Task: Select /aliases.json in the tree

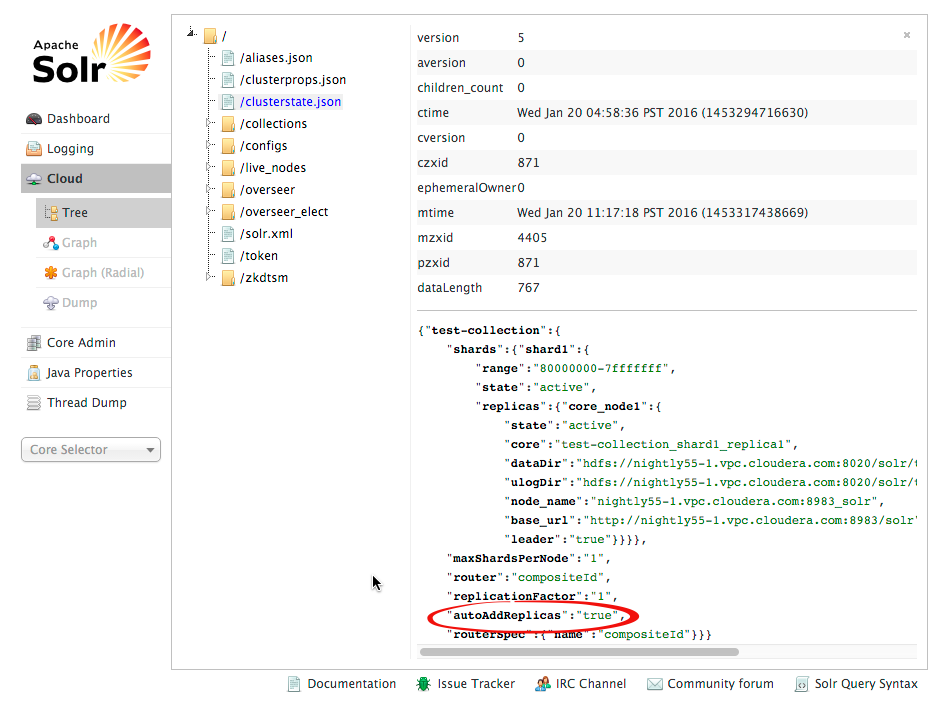Action: tap(276, 58)
